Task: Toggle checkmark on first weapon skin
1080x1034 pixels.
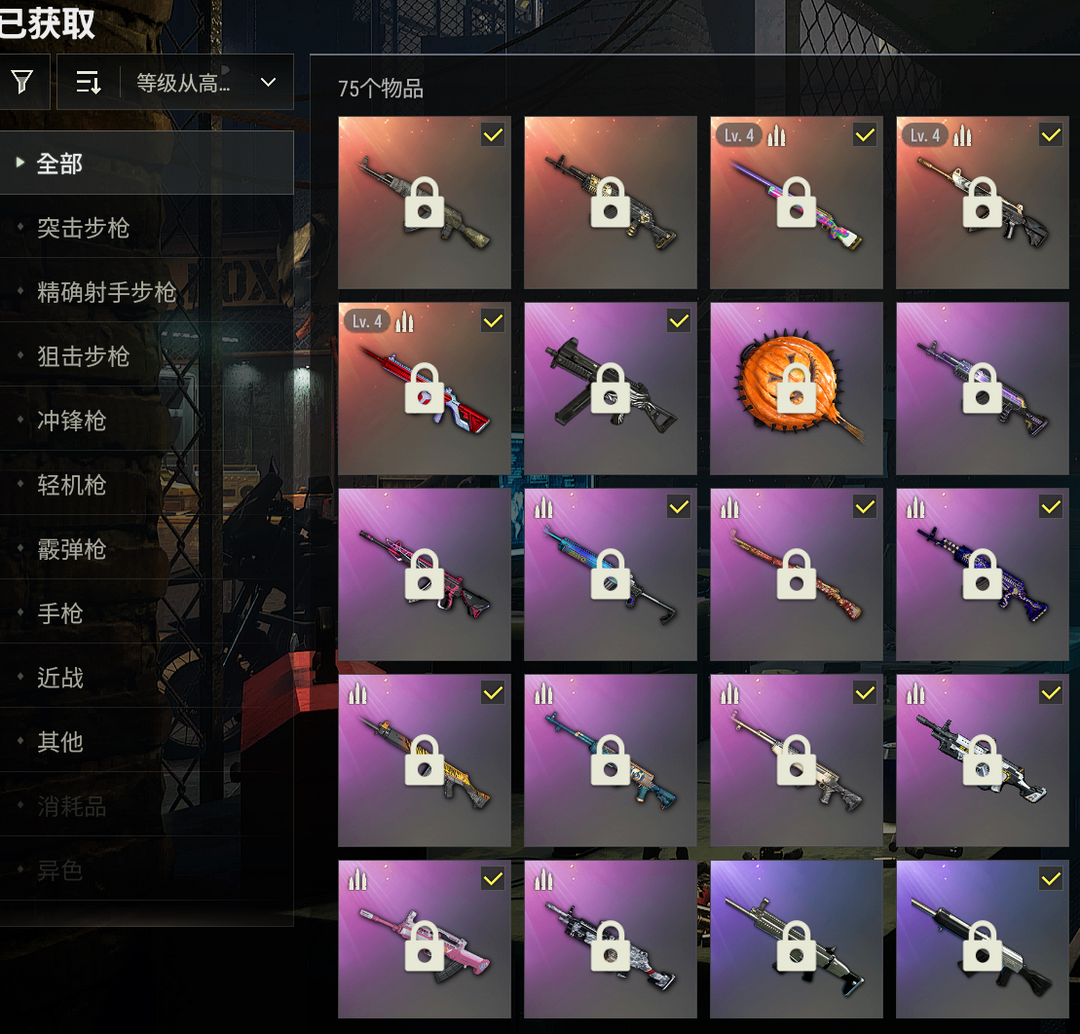Action: click(492, 135)
